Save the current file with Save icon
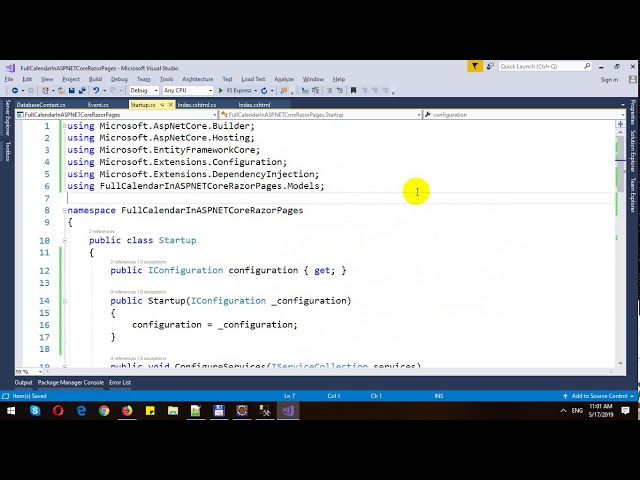640x480 pixels. [x=71, y=91]
